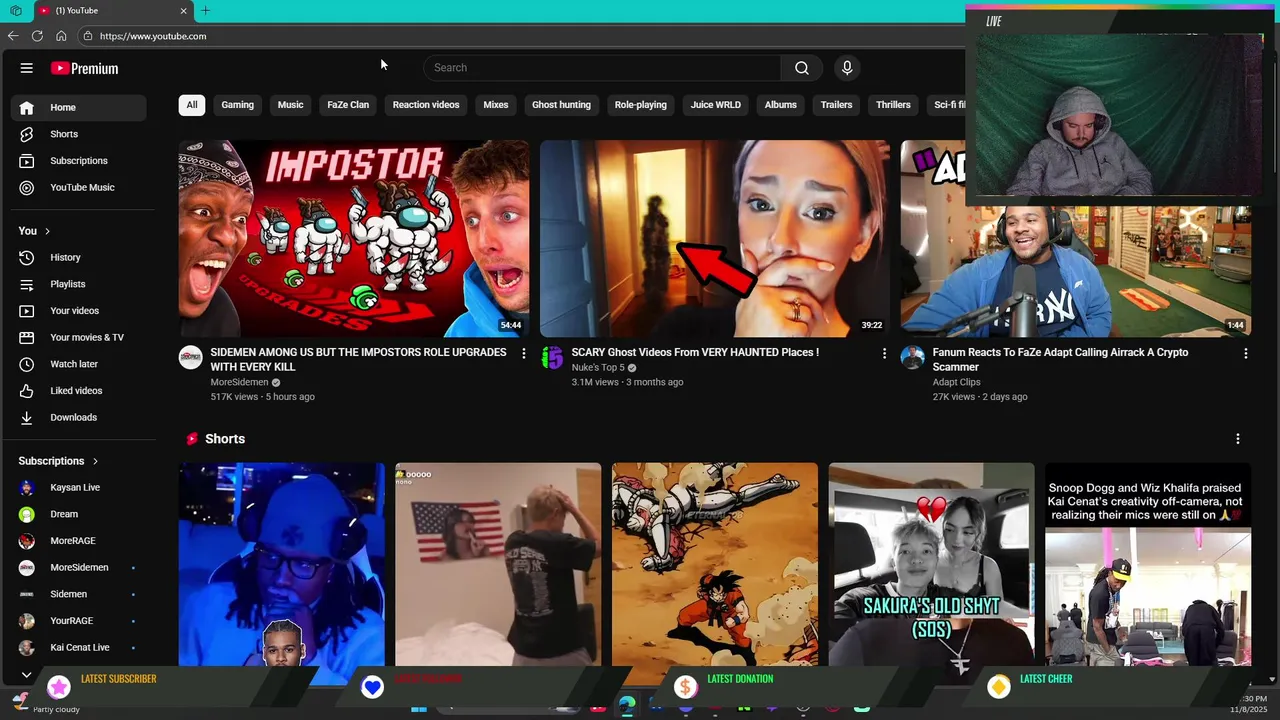Viewport: 1280px width, 720px height.
Task: Open Downloads in sidebar
Action: [79, 417]
